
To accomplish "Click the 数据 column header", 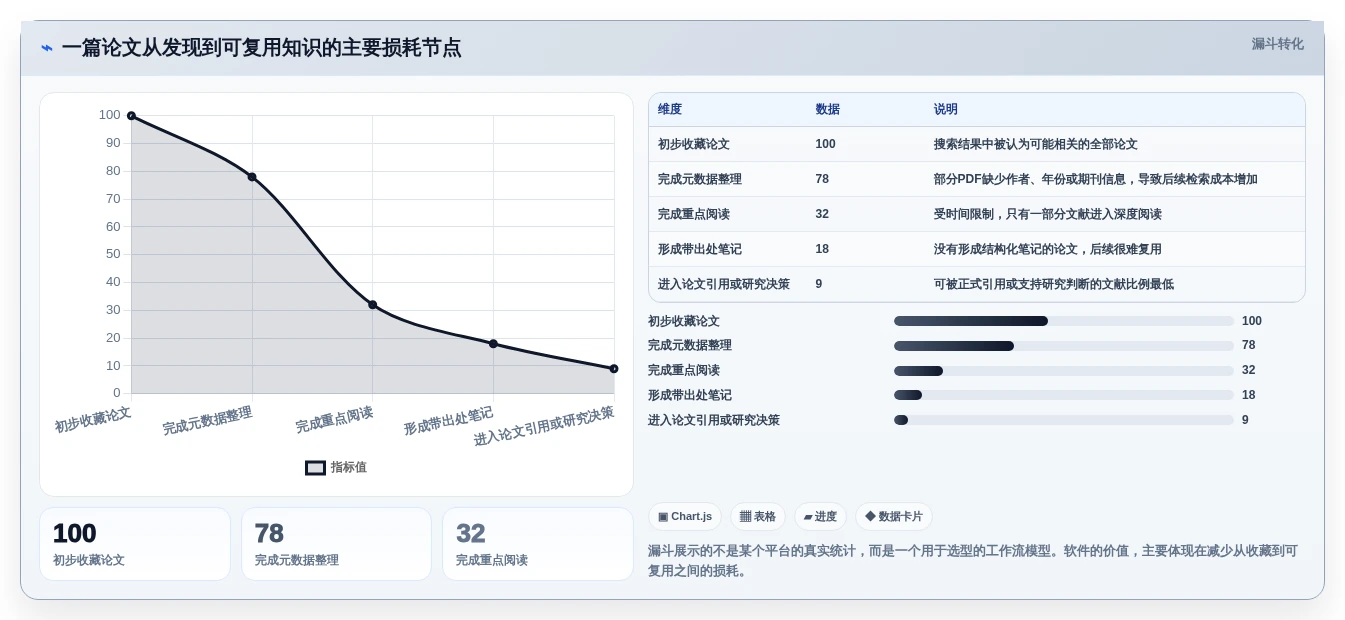I will [827, 109].
